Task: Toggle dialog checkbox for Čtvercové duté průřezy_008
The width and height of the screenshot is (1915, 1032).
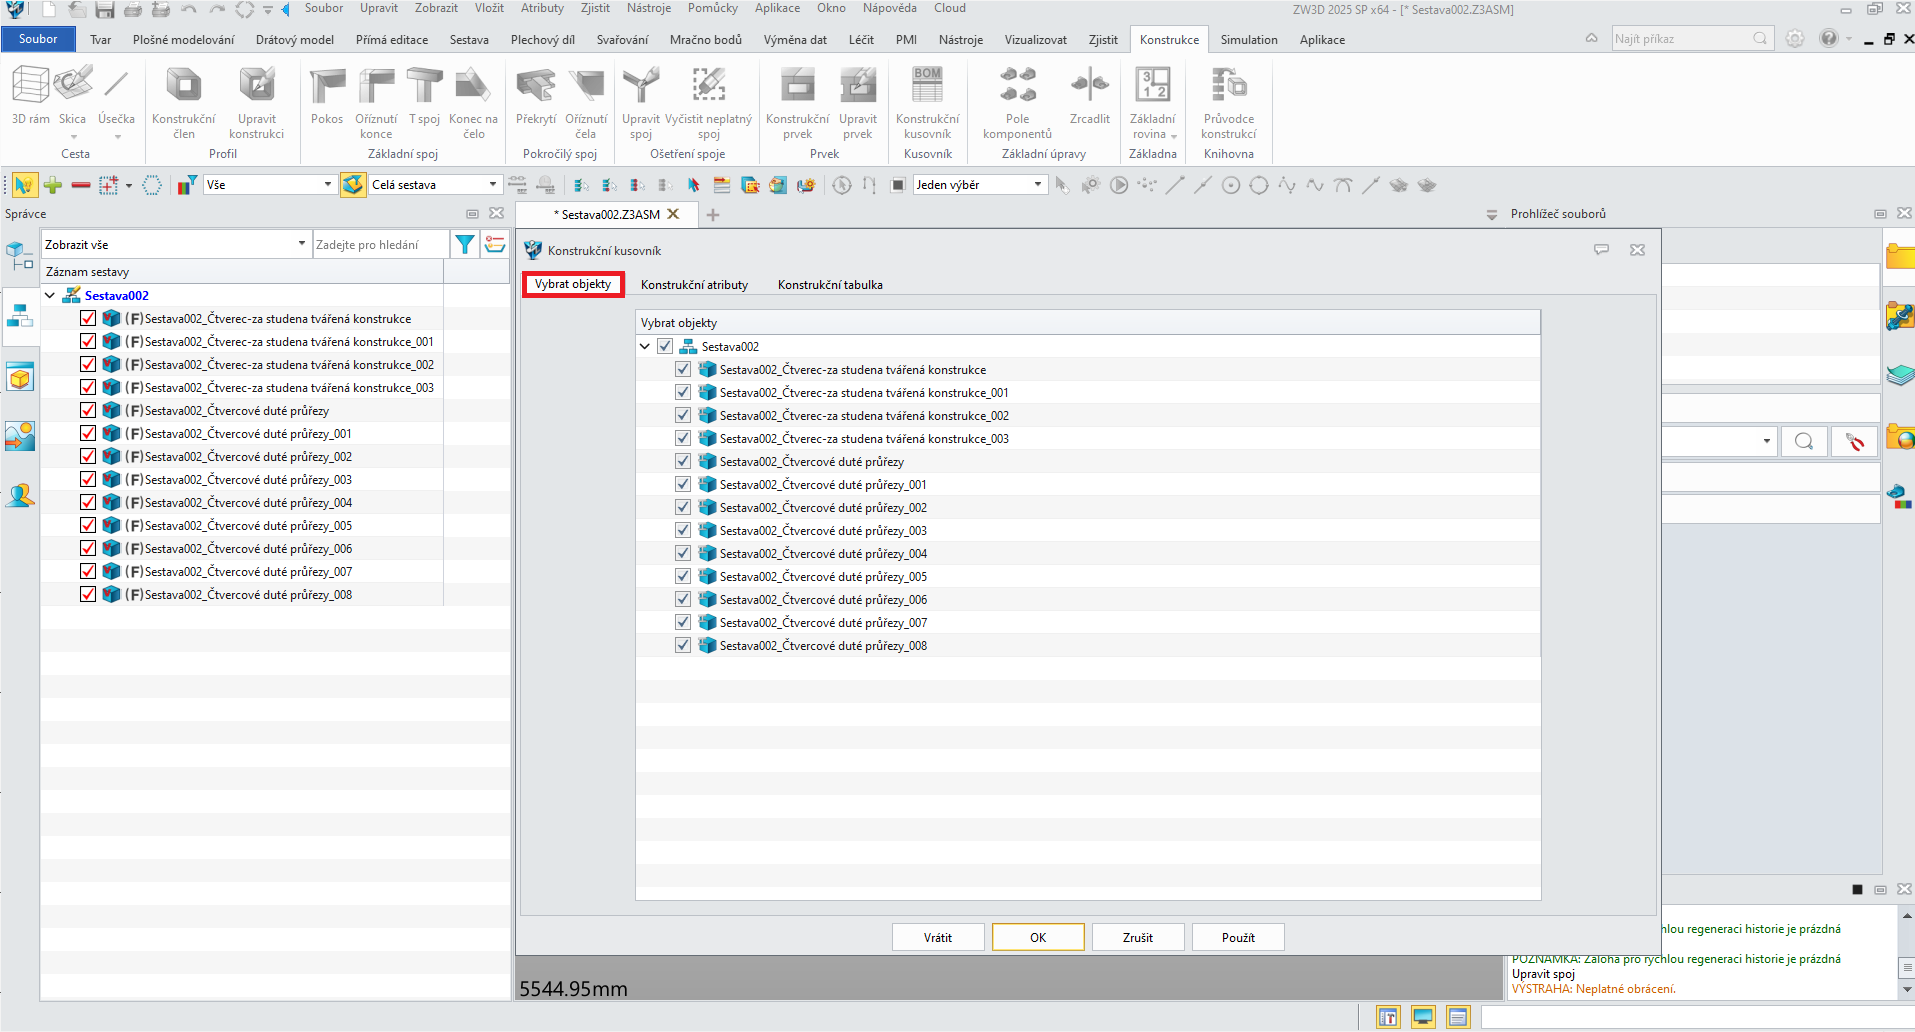Action: (683, 645)
